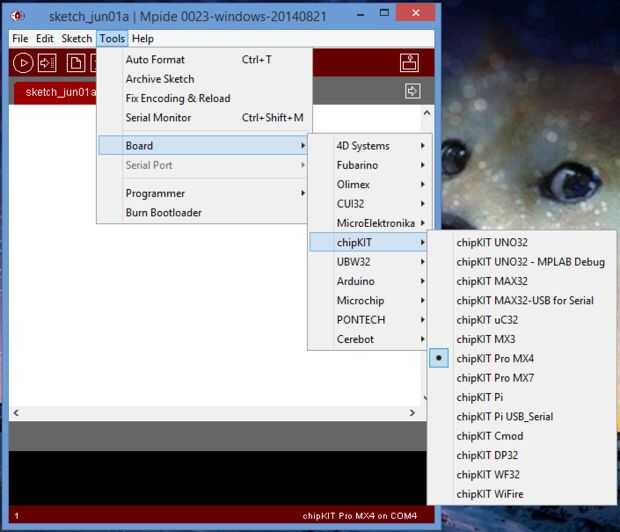Select chipKIT Pro MX4 radio option
The height and width of the screenshot is (532, 620).
click(x=522, y=358)
